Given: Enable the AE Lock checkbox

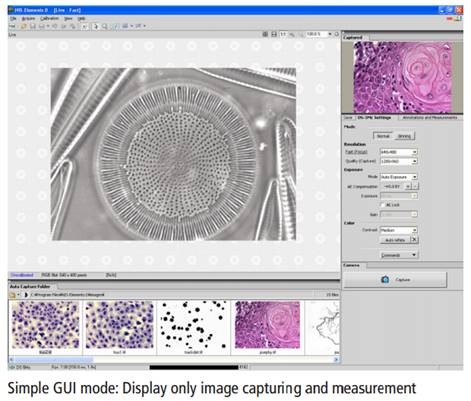Looking at the screenshot, I should [382, 205].
